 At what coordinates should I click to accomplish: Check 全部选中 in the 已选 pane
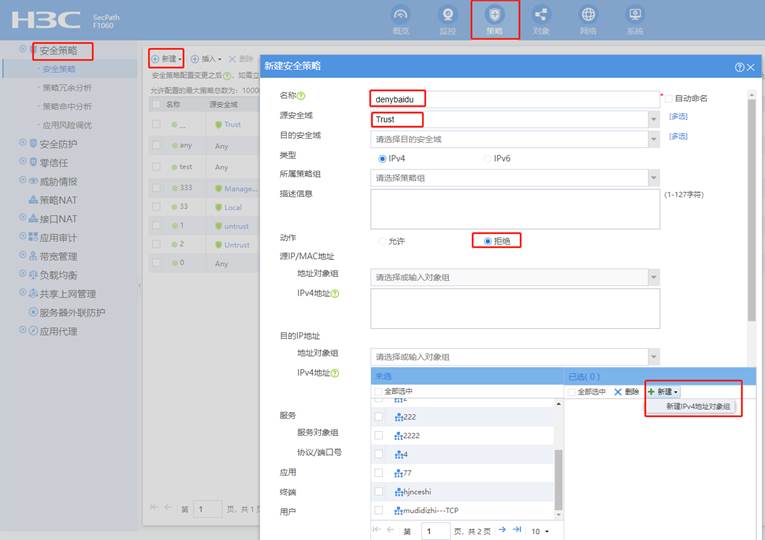pyautogui.click(x=571, y=392)
